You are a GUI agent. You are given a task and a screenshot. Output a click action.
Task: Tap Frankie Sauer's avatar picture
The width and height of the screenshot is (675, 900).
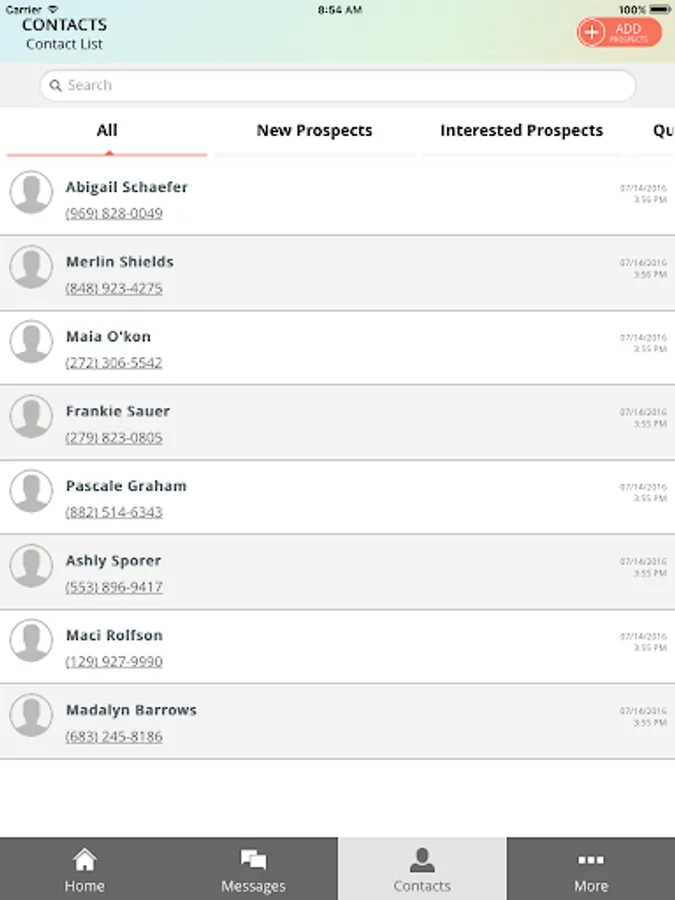coord(31,416)
